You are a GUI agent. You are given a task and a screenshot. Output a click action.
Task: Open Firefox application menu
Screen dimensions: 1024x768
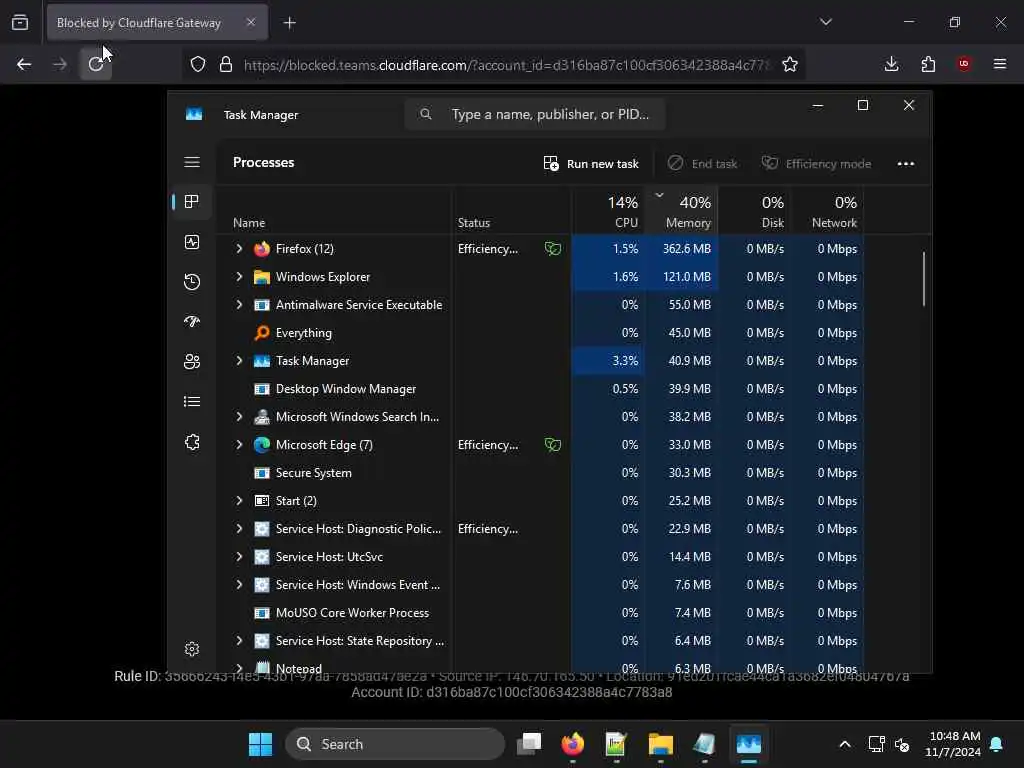[1000, 64]
